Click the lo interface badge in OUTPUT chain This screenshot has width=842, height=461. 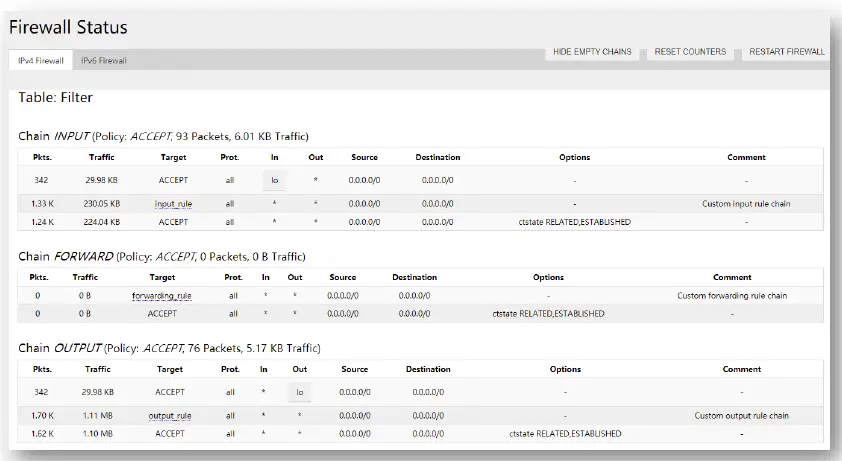300,392
